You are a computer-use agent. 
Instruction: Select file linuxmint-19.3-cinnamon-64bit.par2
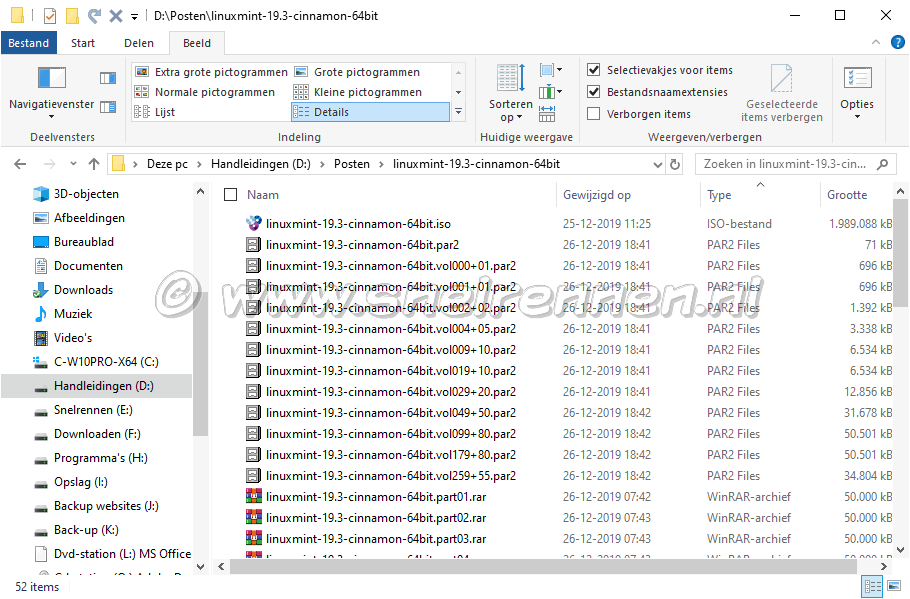click(362, 245)
